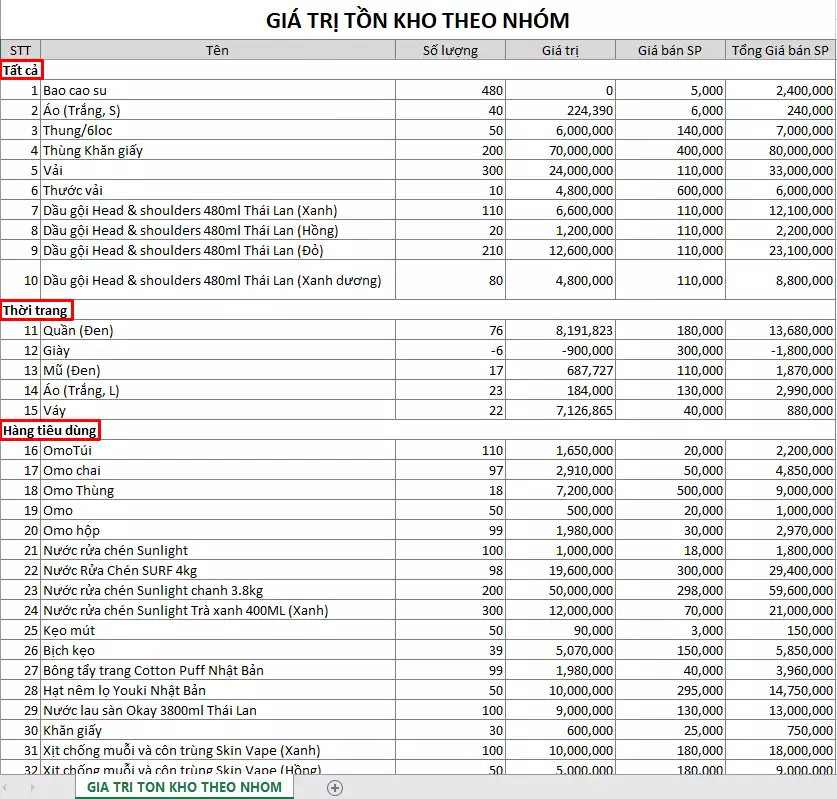Select quantity 480 for Bao cao su
This screenshot has height=799, width=837.
pyautogui.click(x=451, y=90)
